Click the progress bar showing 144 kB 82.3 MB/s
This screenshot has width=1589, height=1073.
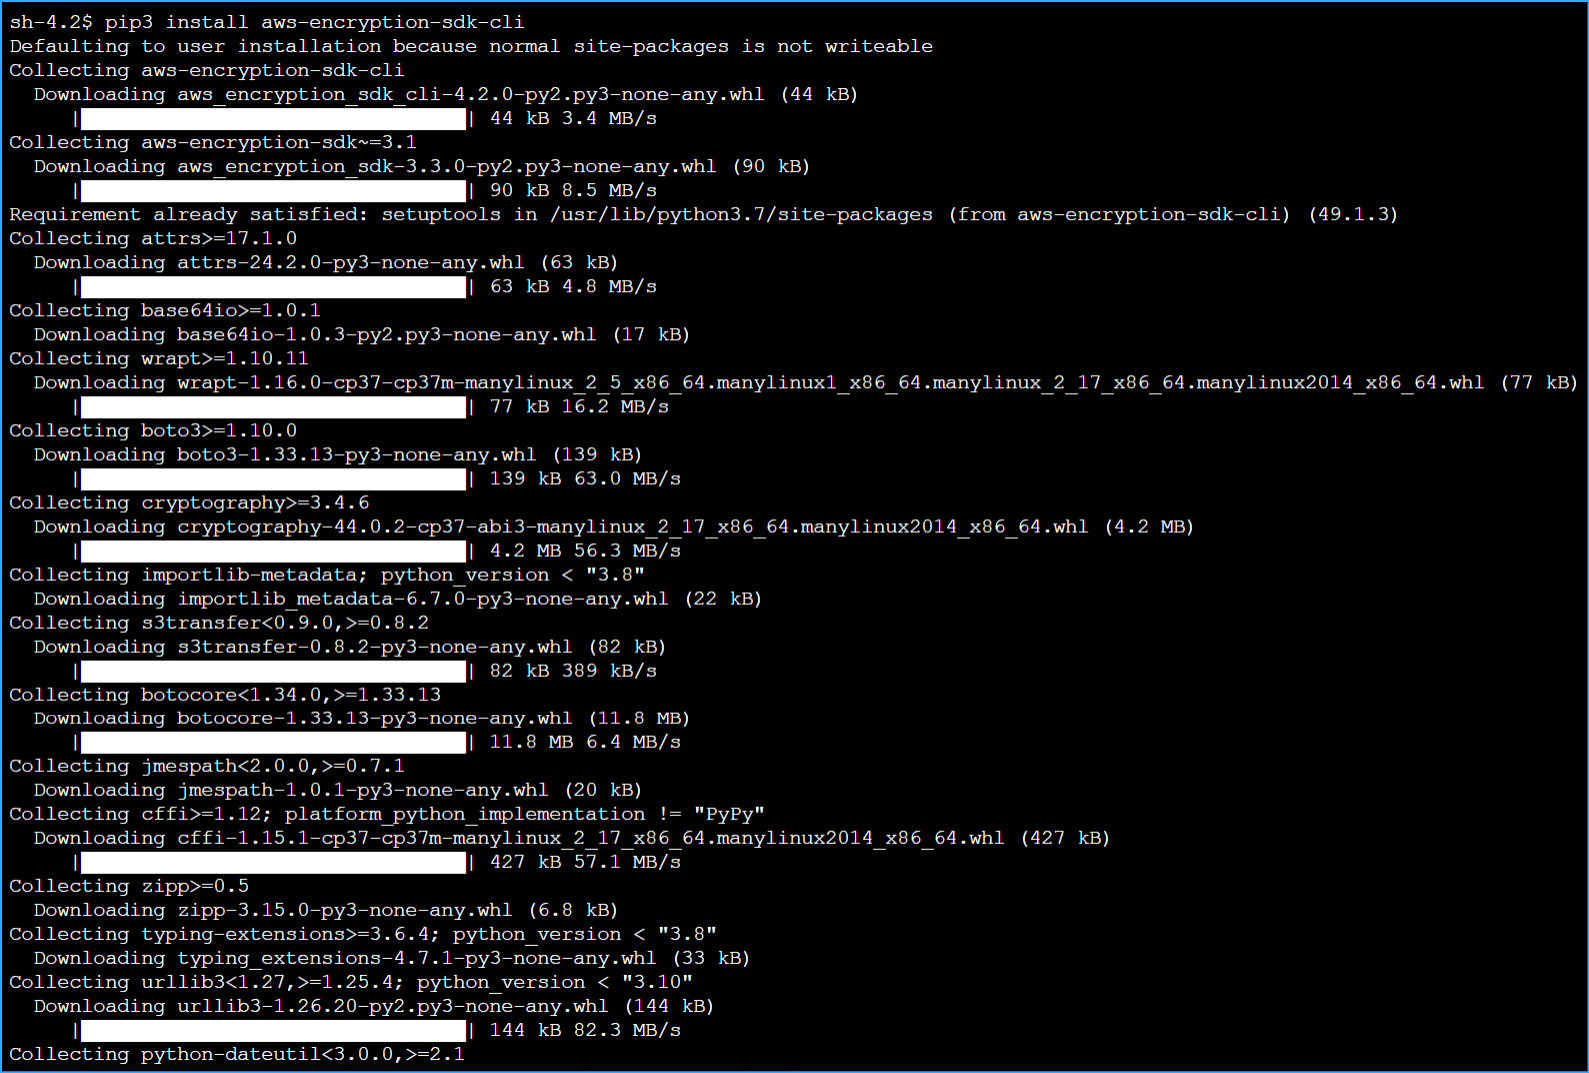click(273, 1031)
